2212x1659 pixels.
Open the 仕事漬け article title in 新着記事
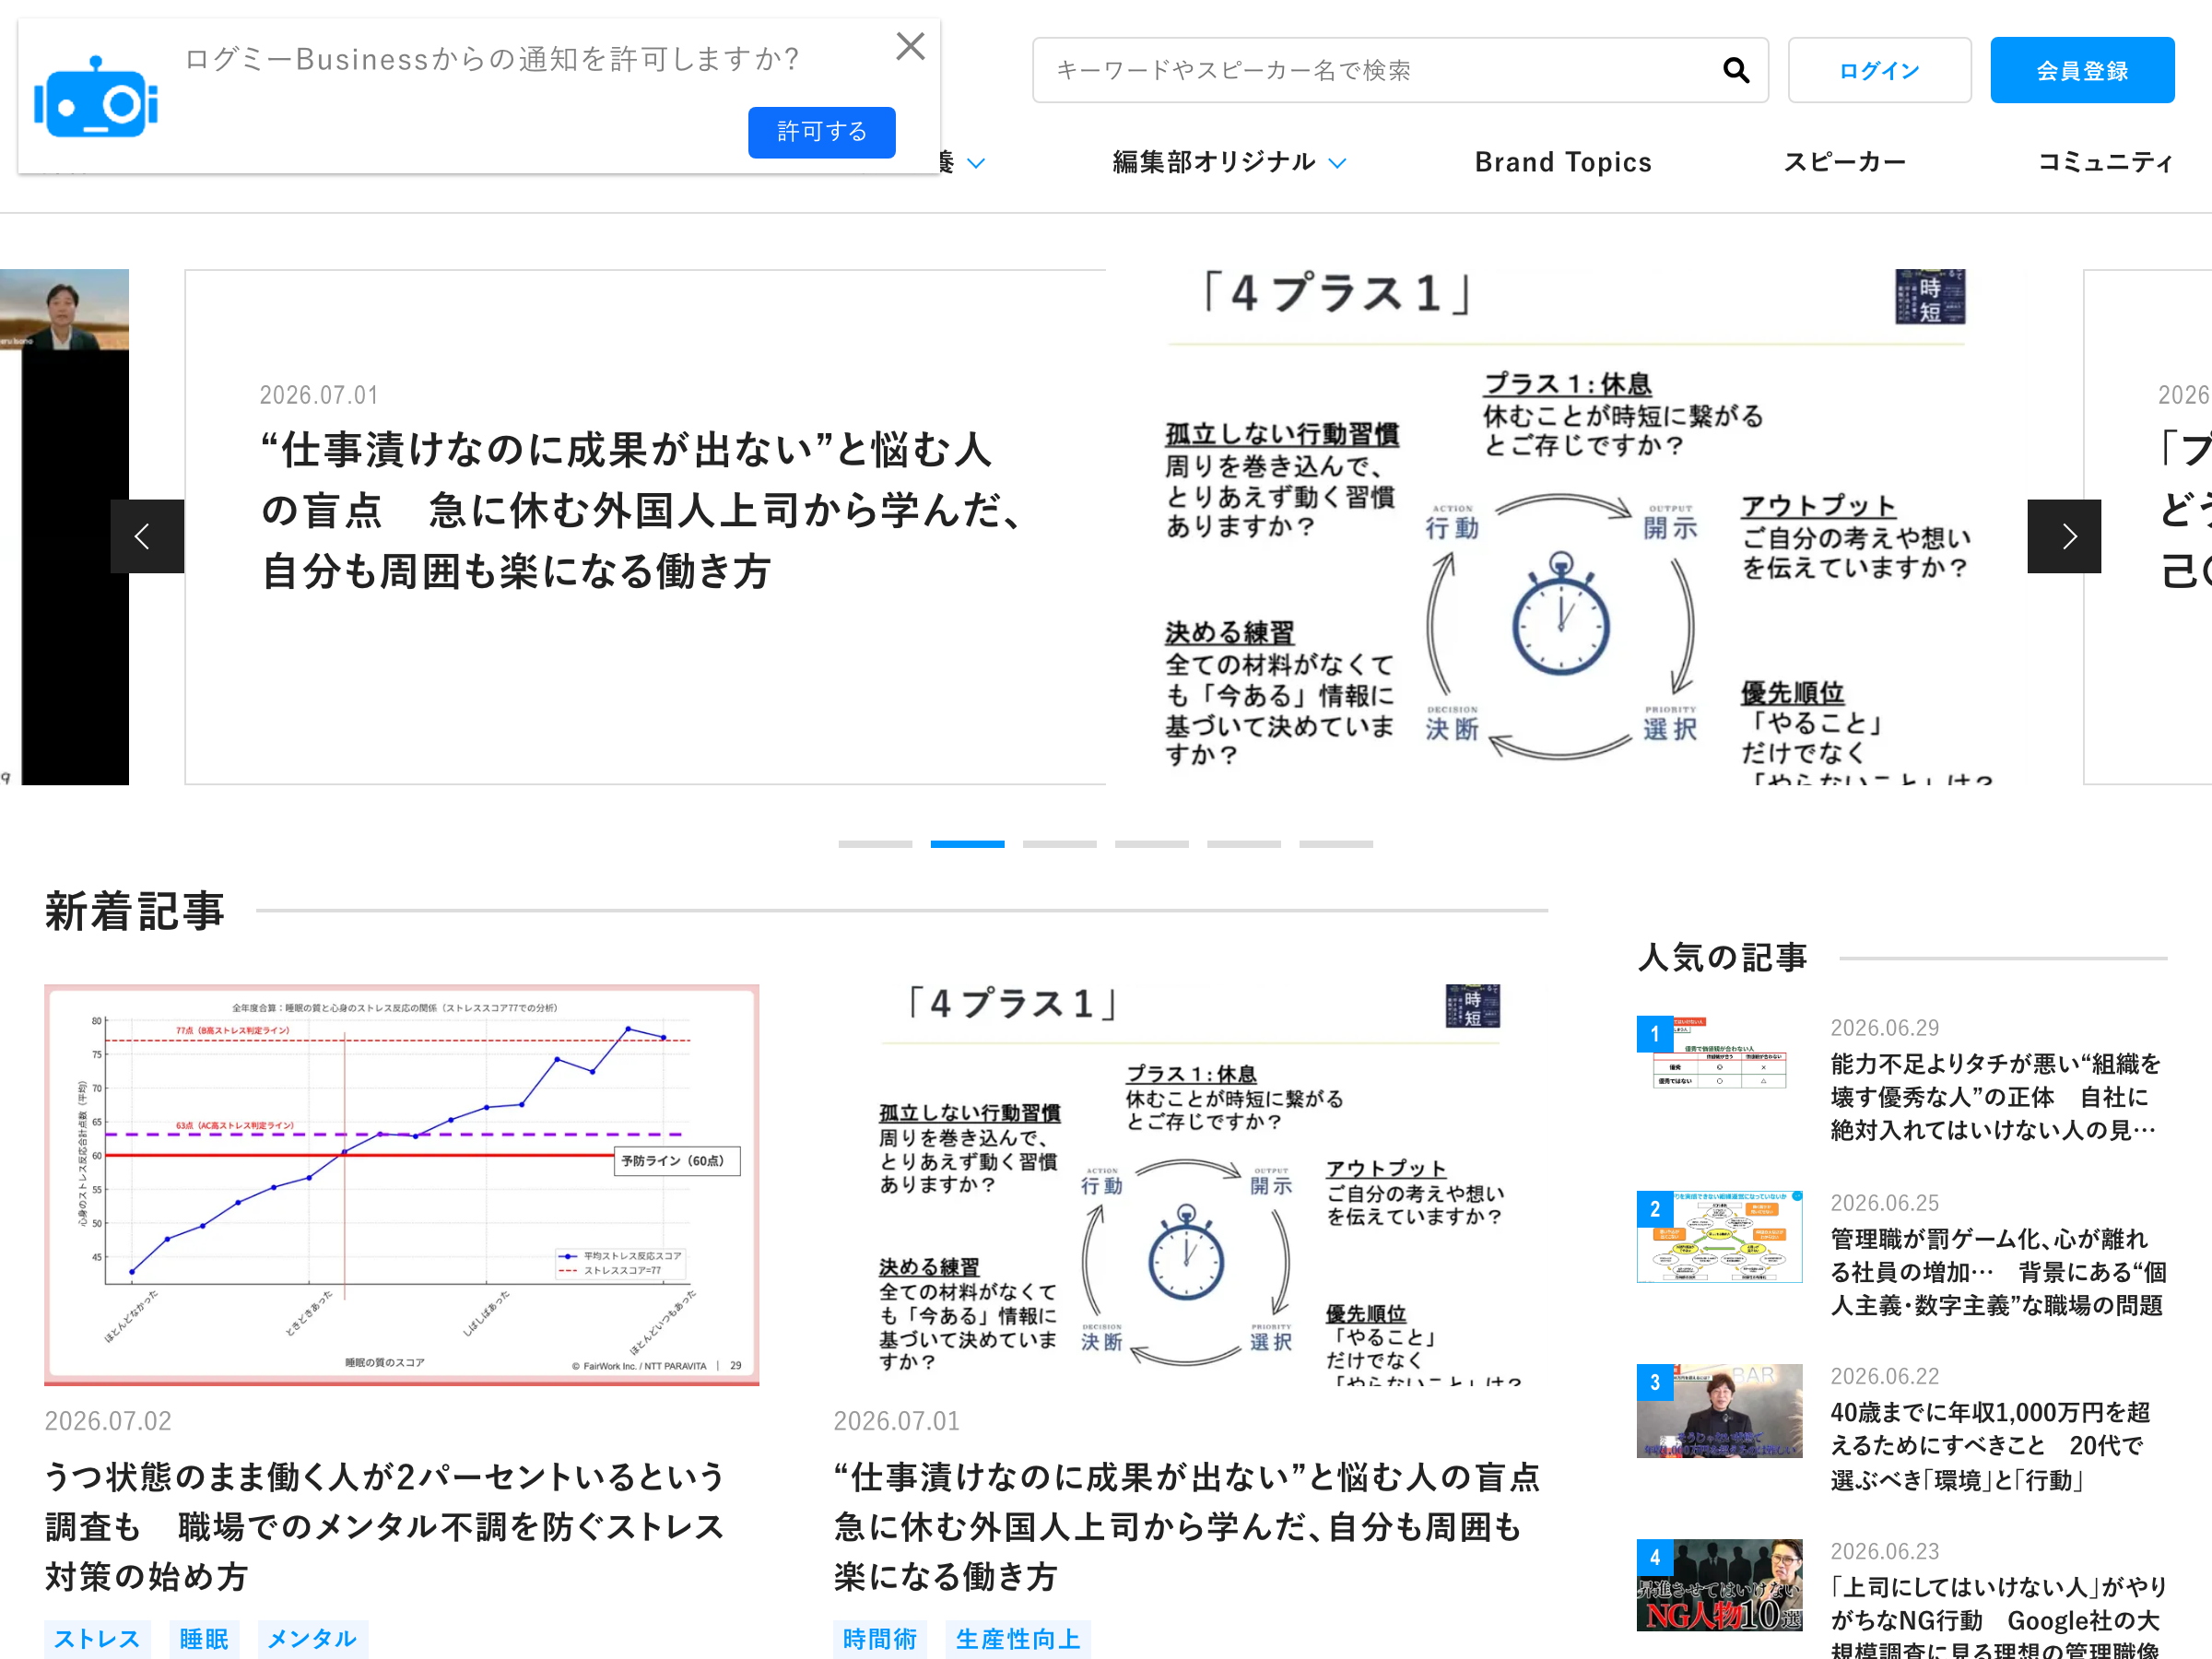point(1187,1526)
